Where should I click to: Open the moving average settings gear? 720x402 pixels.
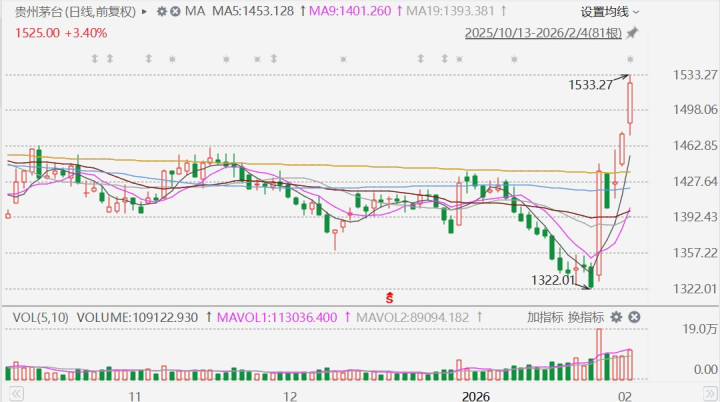[x=162, y=11]
